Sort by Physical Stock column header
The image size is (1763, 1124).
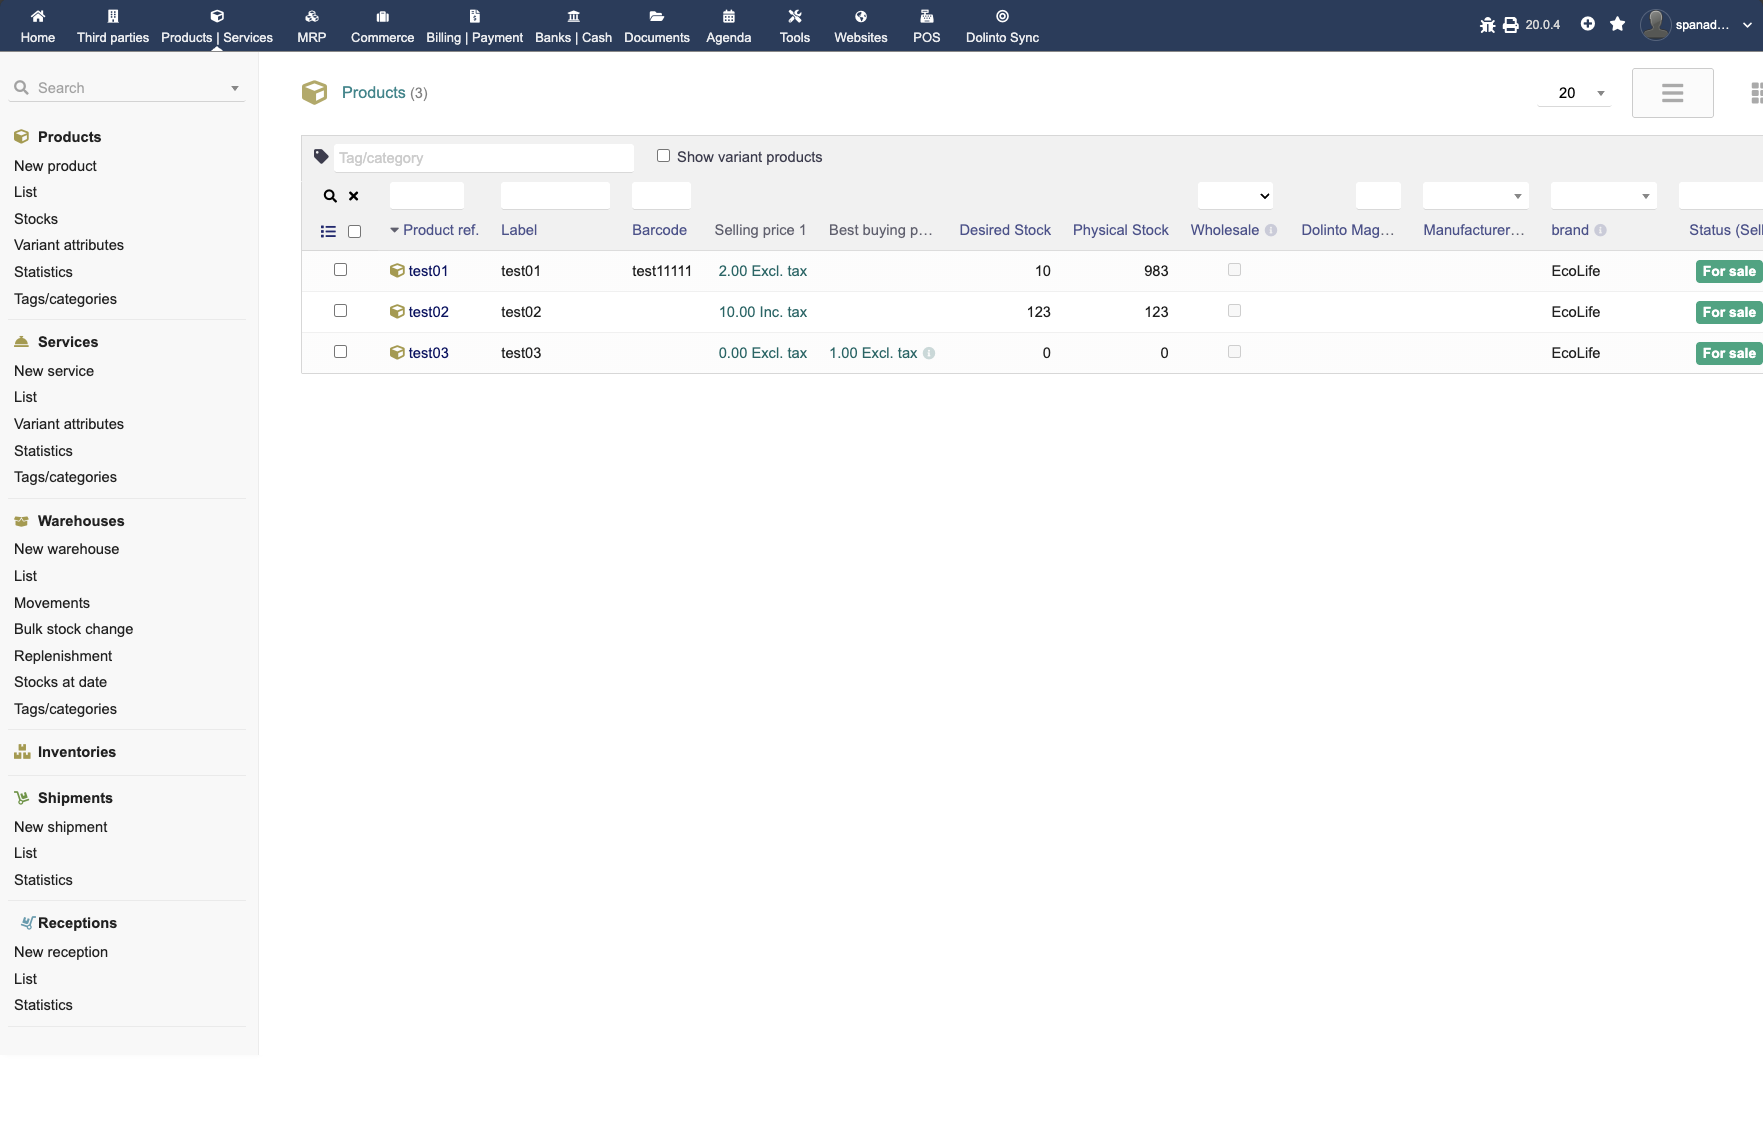pyautogui.click(x=1120, y=230)
